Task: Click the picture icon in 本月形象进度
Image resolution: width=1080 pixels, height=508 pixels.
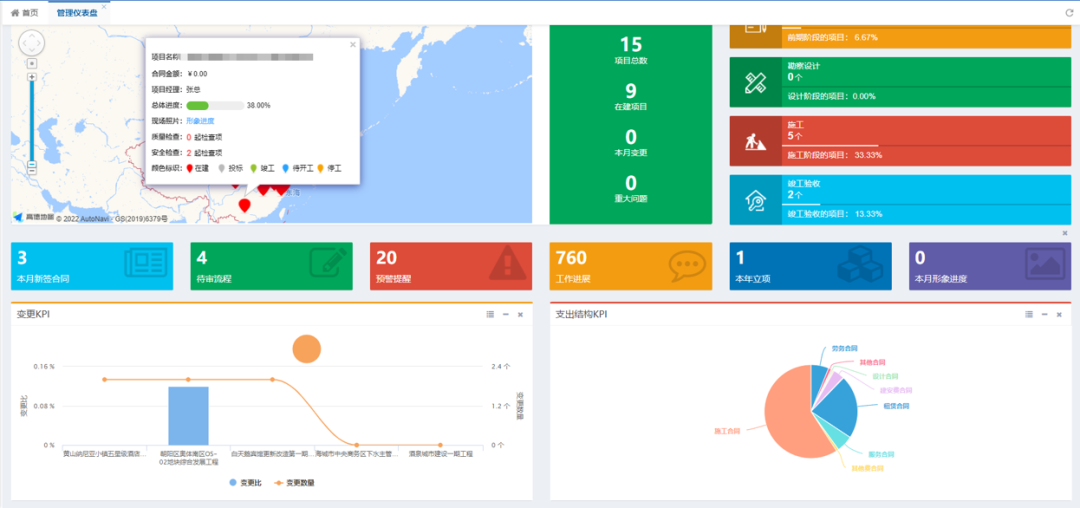Action: click(1044, 264)
